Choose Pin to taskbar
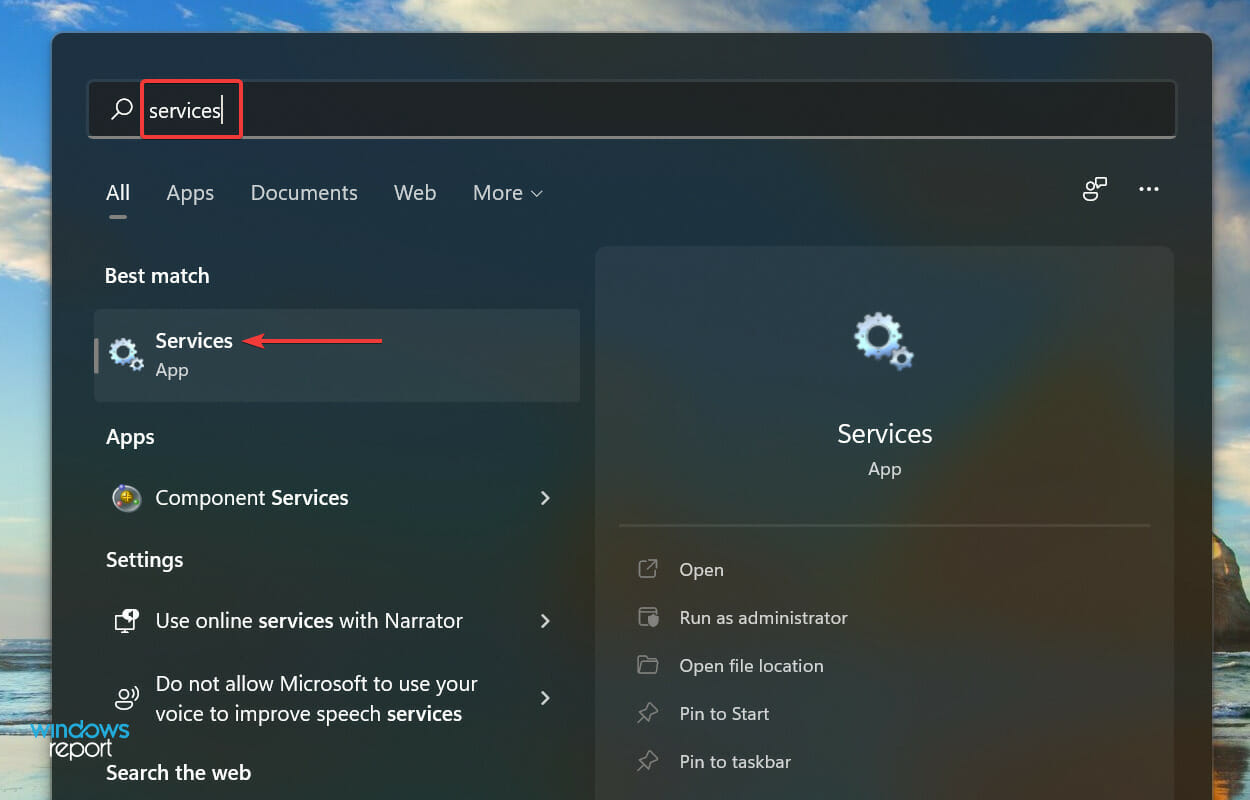The height and width of the screenshot is (800, 1250). coord(735,762)
